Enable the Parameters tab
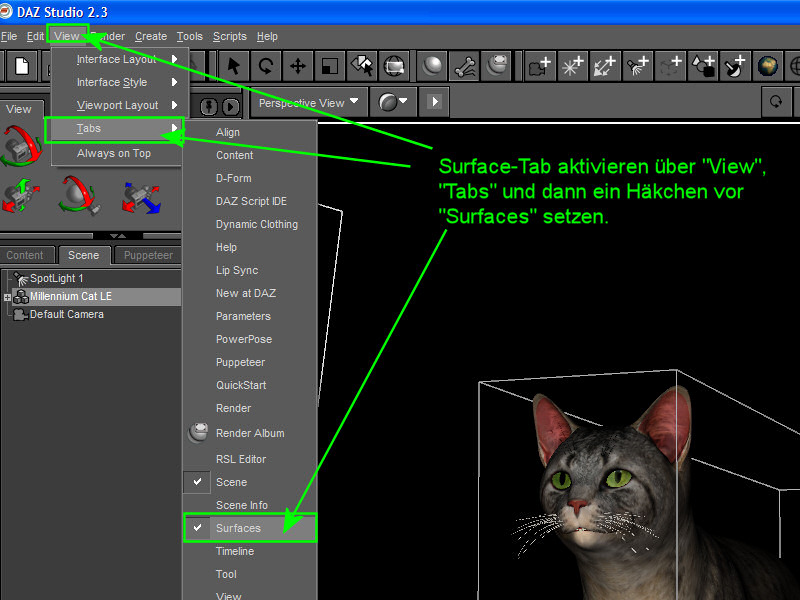The width and height of the screenshot is (800, 600). [250, 316]
